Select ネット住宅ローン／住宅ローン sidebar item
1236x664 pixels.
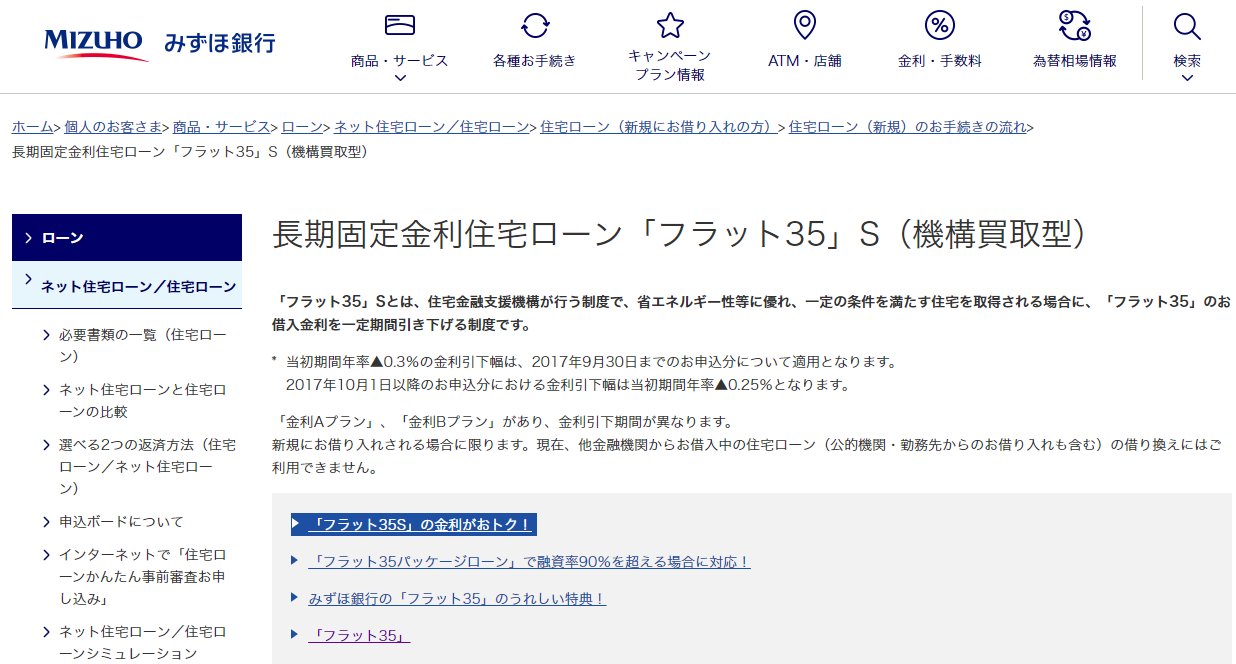[x=126, y=285]
